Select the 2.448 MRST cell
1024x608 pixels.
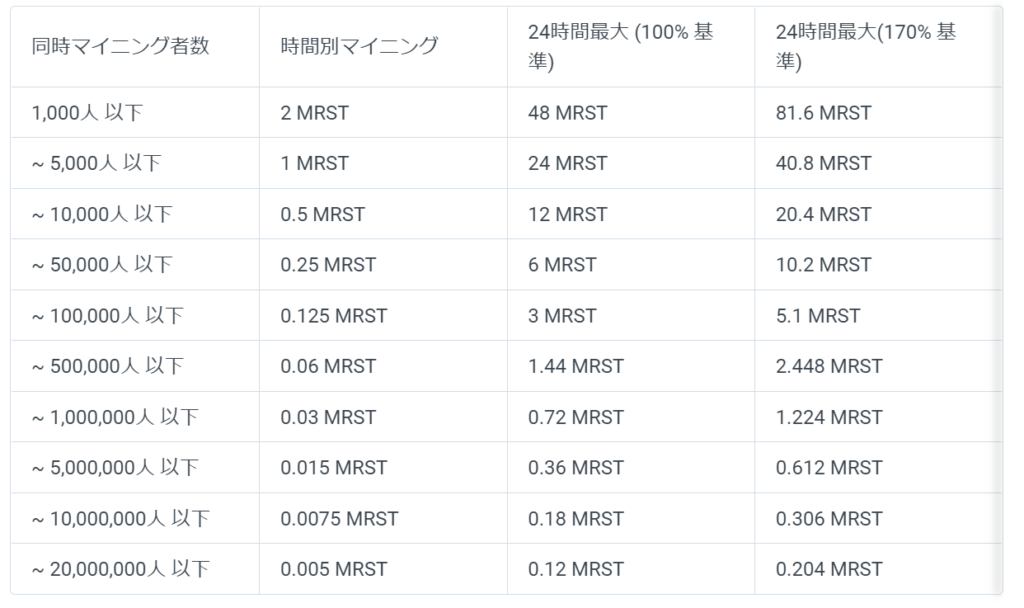[x=829, y=367]
